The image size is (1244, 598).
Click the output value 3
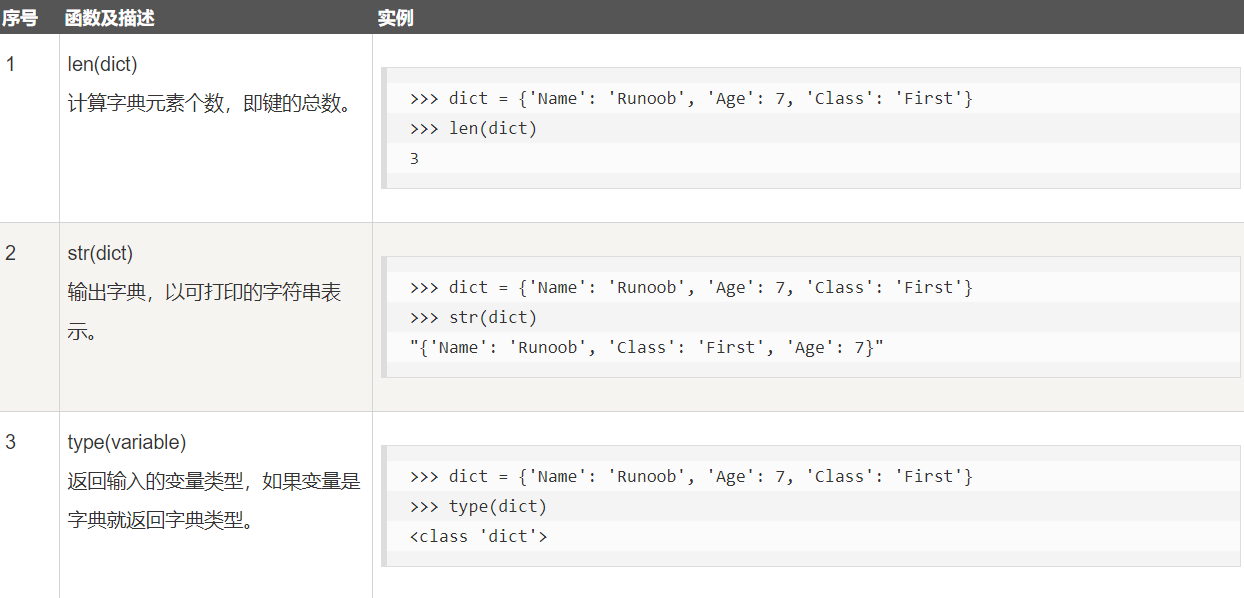pyautogui.click(x=414, y=158)
